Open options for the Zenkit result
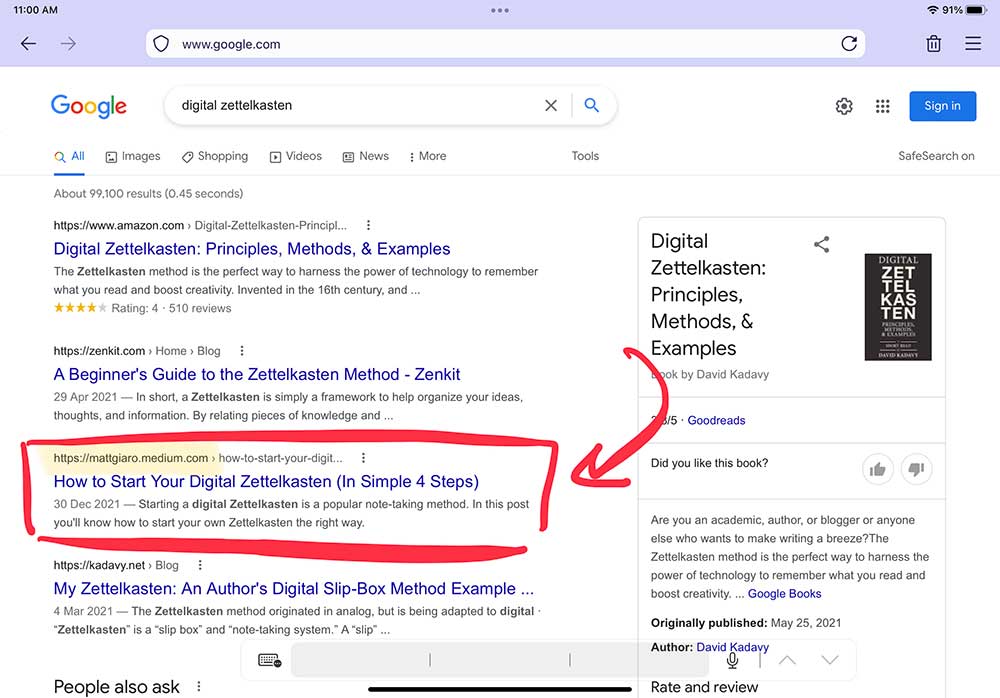 [242, 351]
